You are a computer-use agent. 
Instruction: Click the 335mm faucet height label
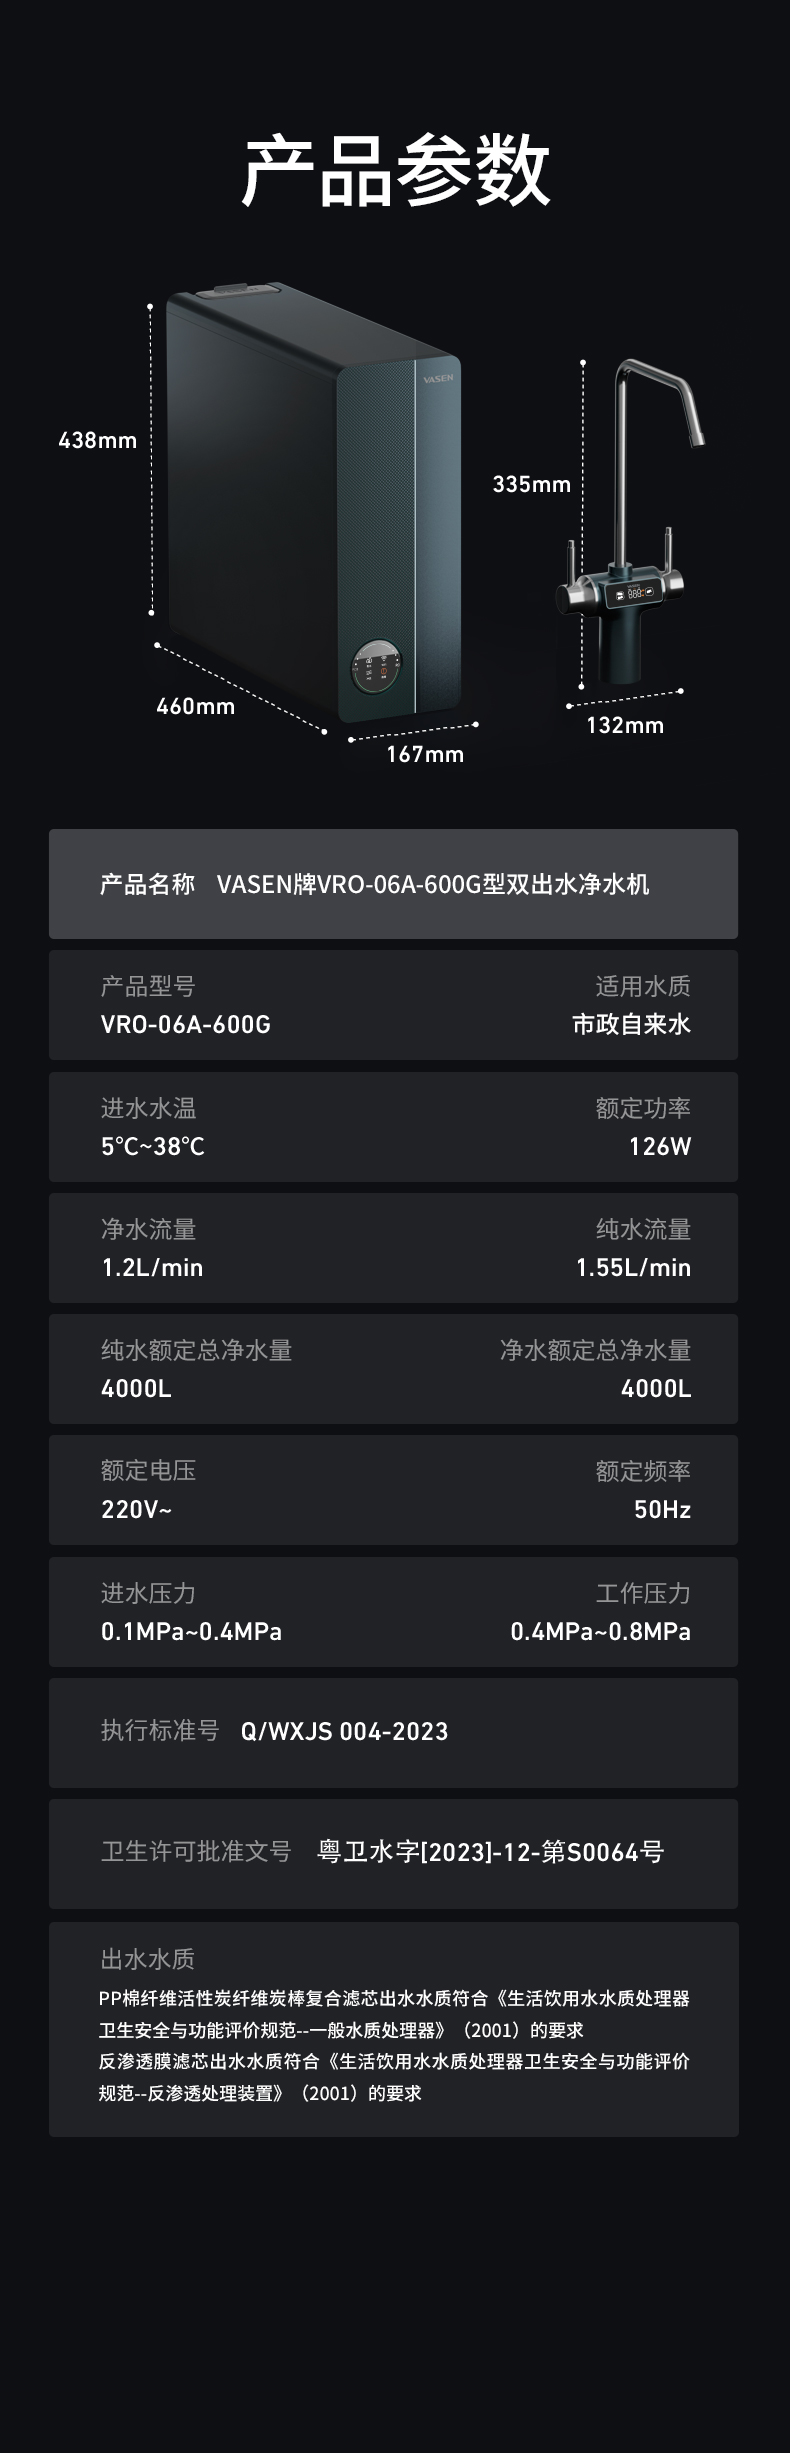click(531, 484)
